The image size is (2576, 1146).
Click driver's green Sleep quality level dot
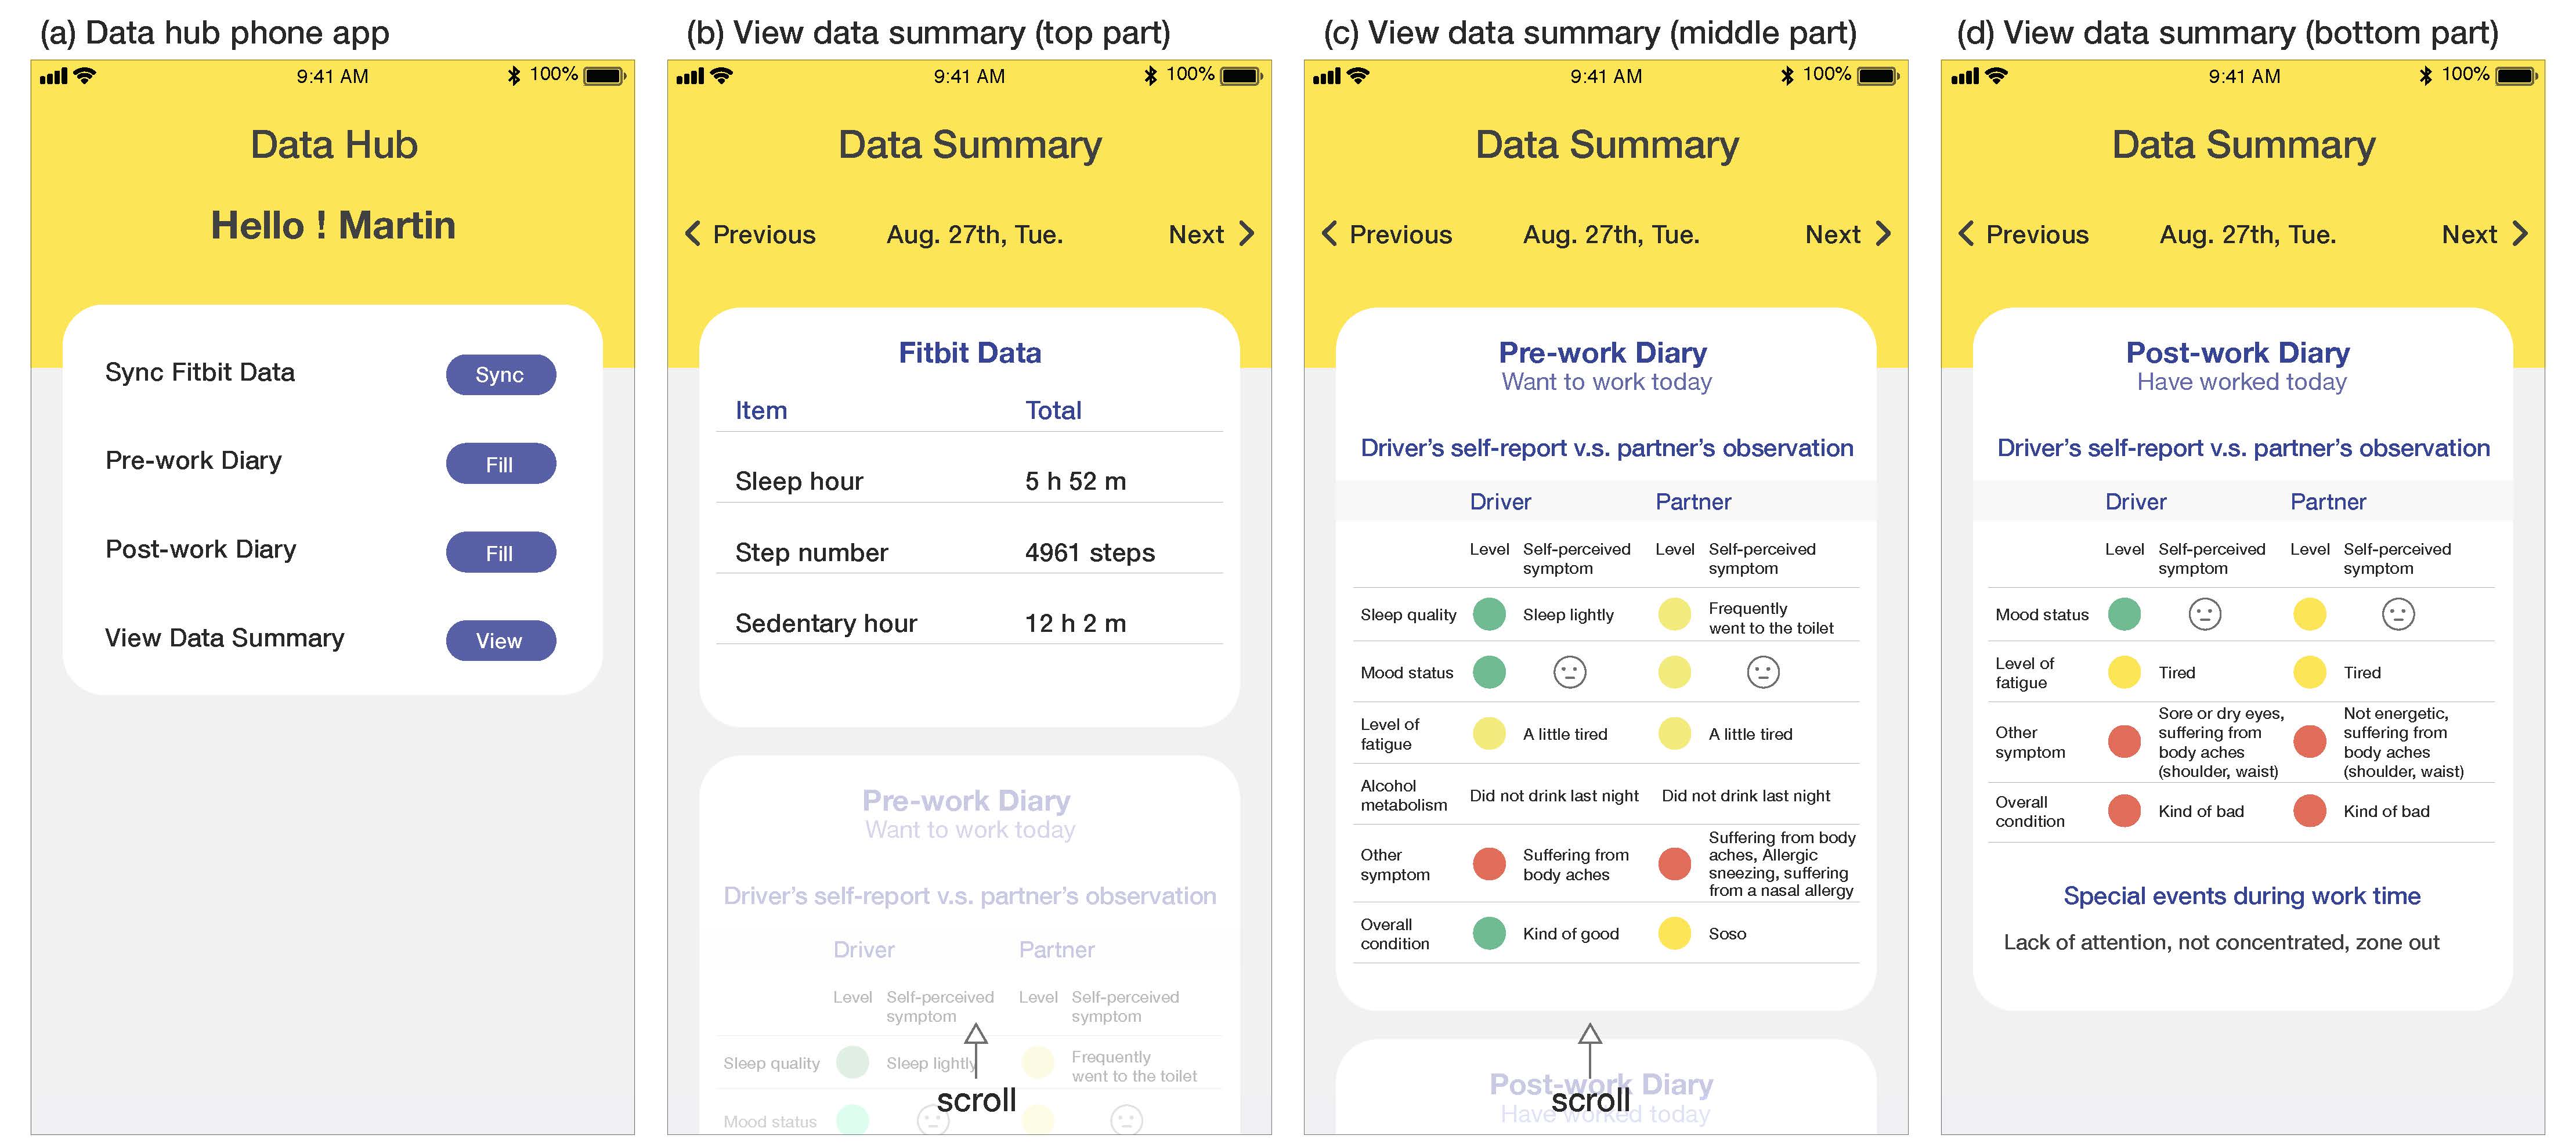pyautogui.click(x=1489, y=614)
